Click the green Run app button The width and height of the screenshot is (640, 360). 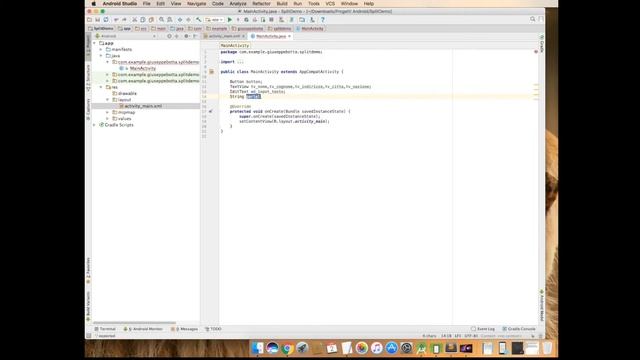(x=230, y=20)
